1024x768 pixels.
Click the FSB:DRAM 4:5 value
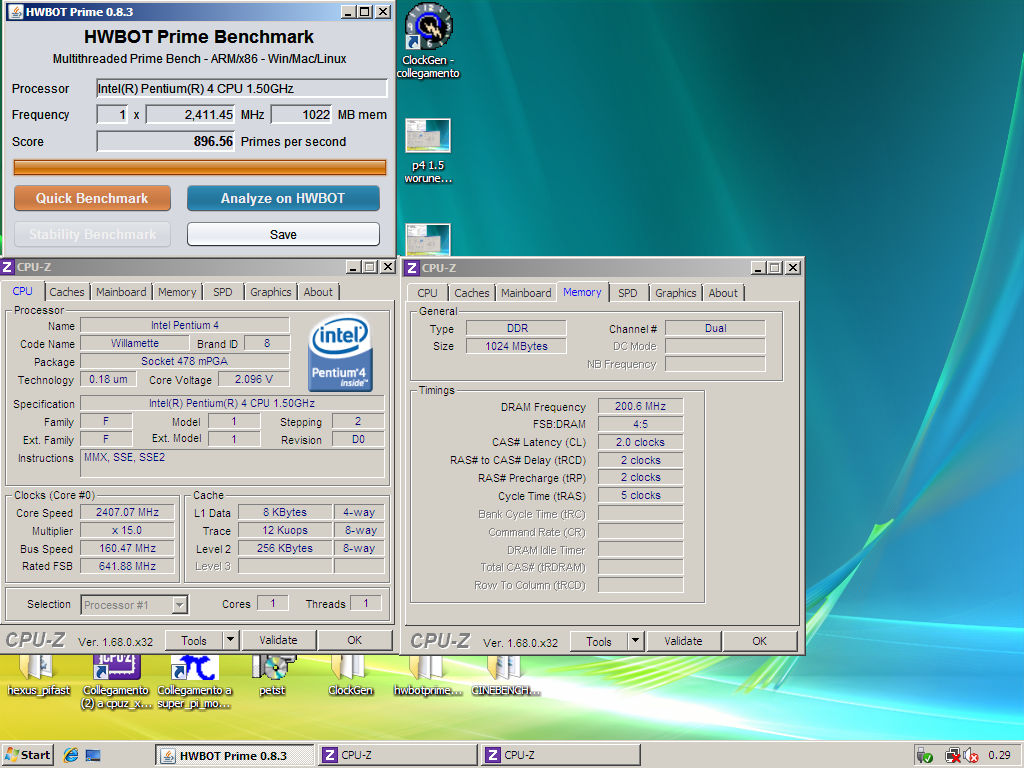pos(641,424)
